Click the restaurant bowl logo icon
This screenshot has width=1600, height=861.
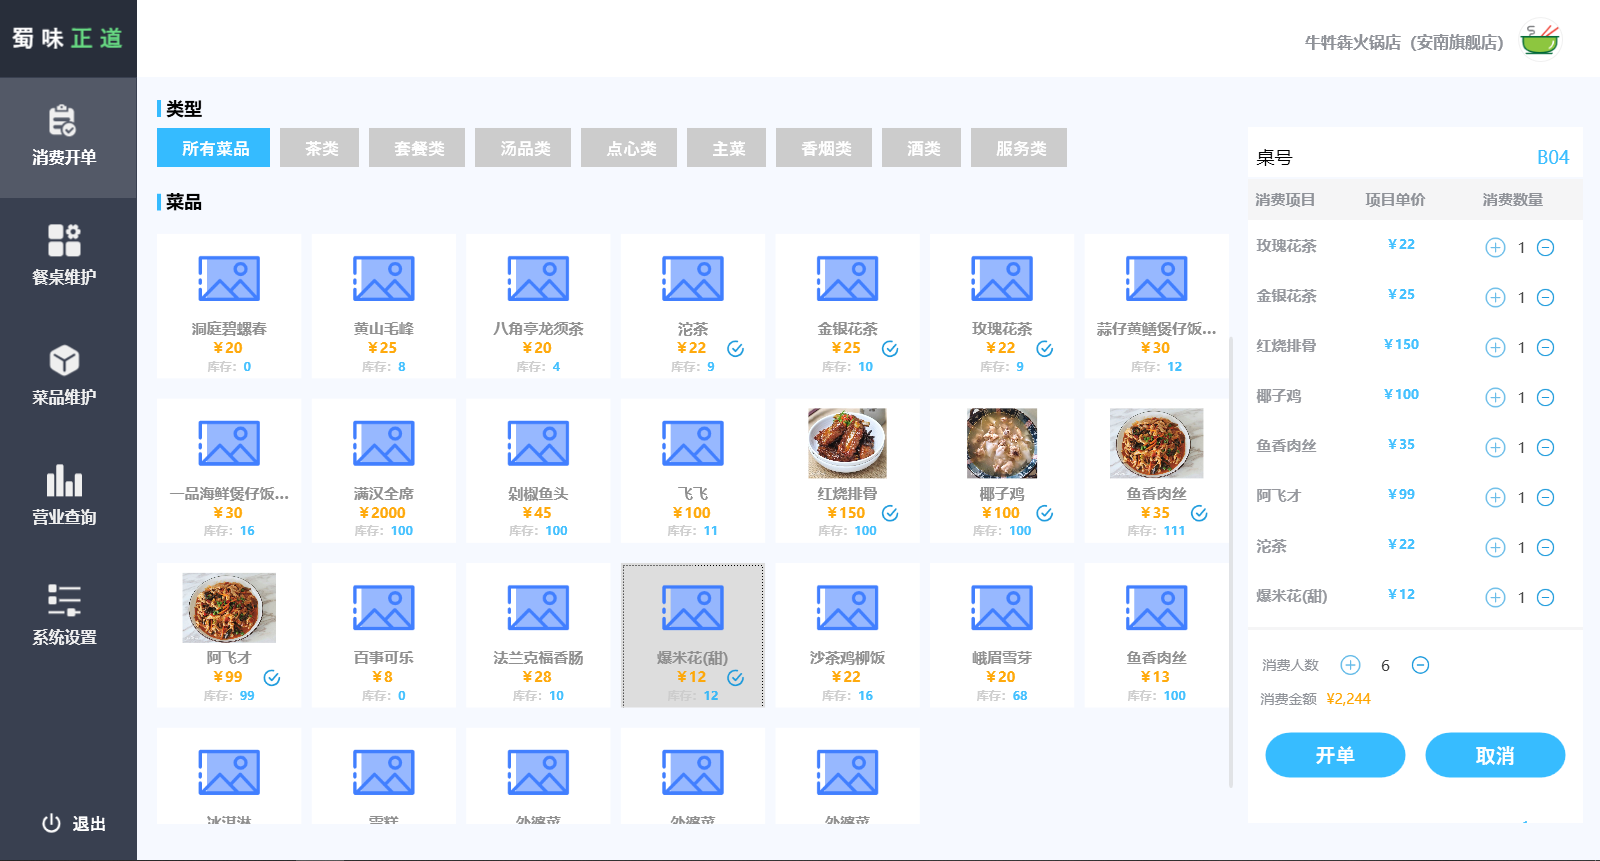click(1540, 41)
